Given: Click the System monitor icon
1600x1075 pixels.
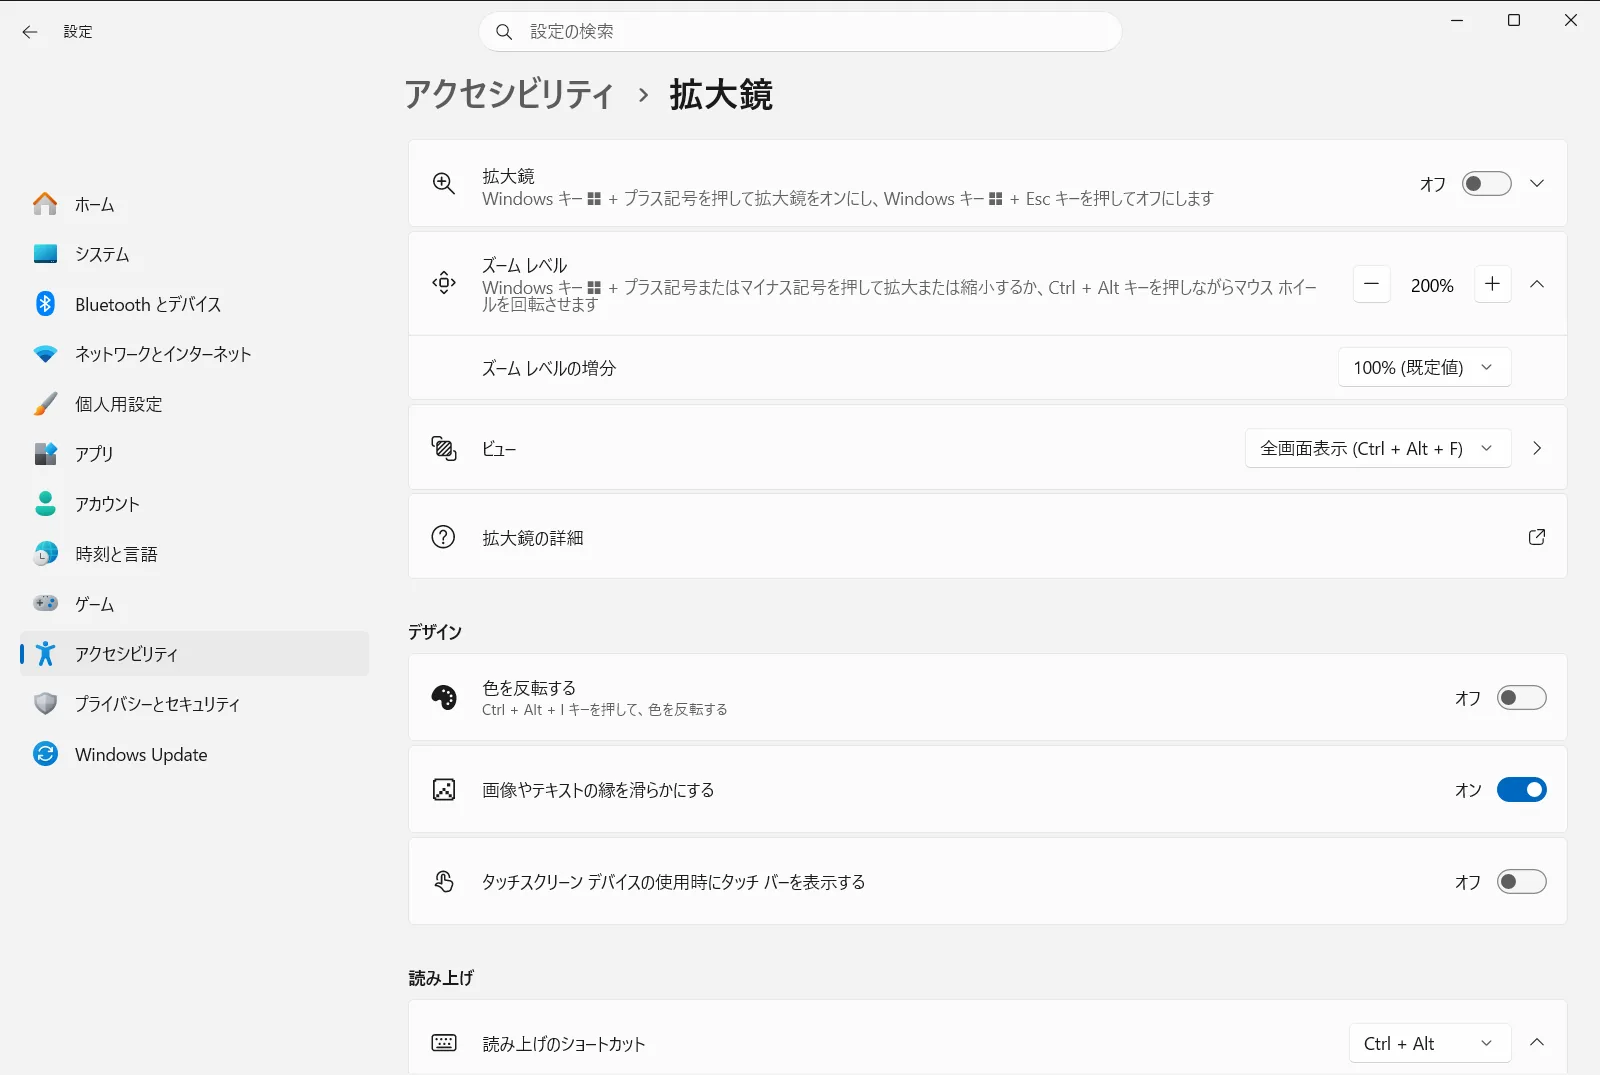Looking at the screenshot, I should pos(45,254).
